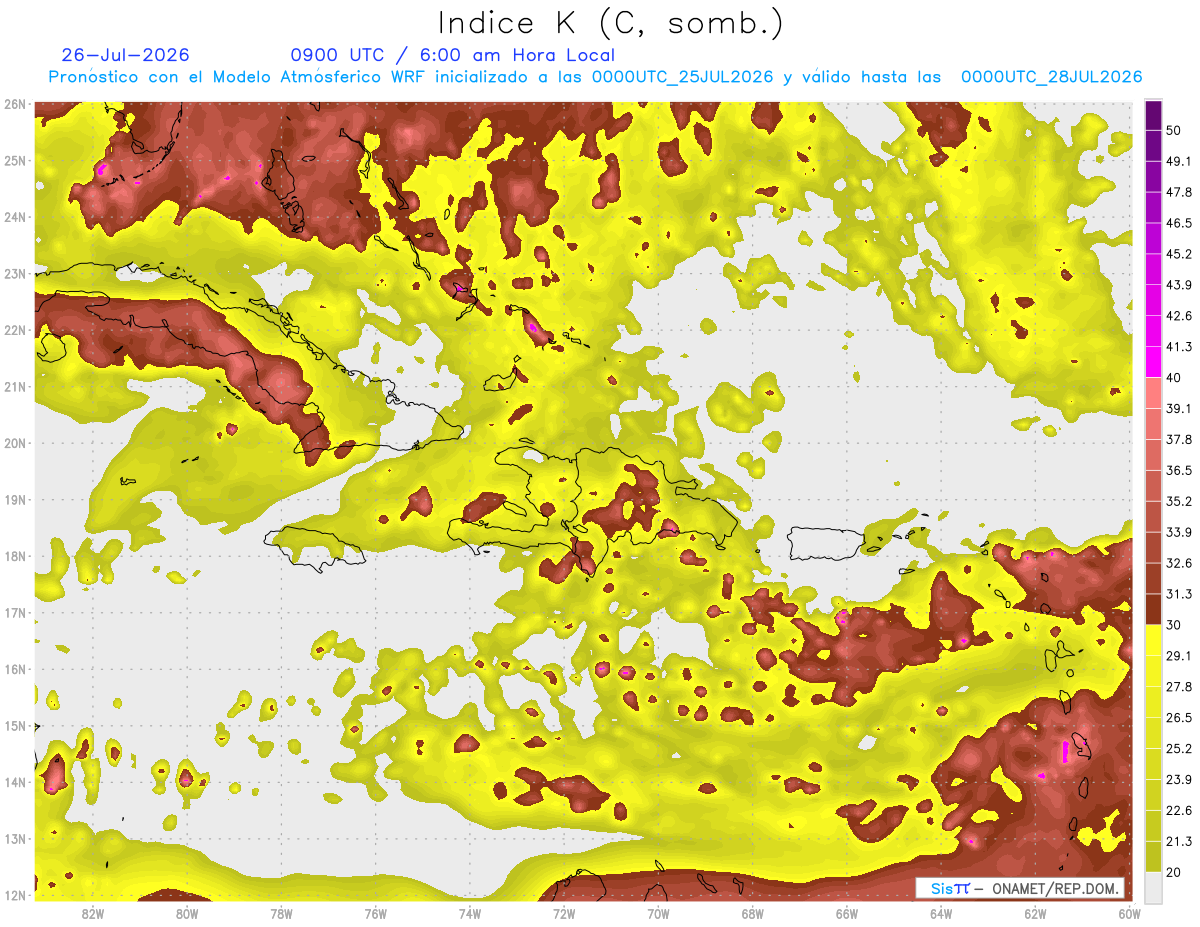Click the colorbar label '45.2'

[x=1179, y=254]
